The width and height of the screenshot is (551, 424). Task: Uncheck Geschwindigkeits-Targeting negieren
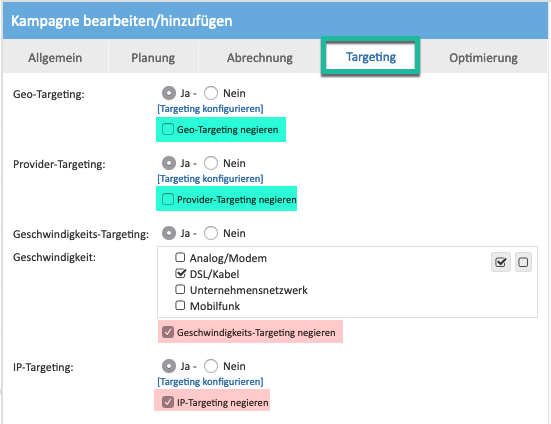[168, 332]
